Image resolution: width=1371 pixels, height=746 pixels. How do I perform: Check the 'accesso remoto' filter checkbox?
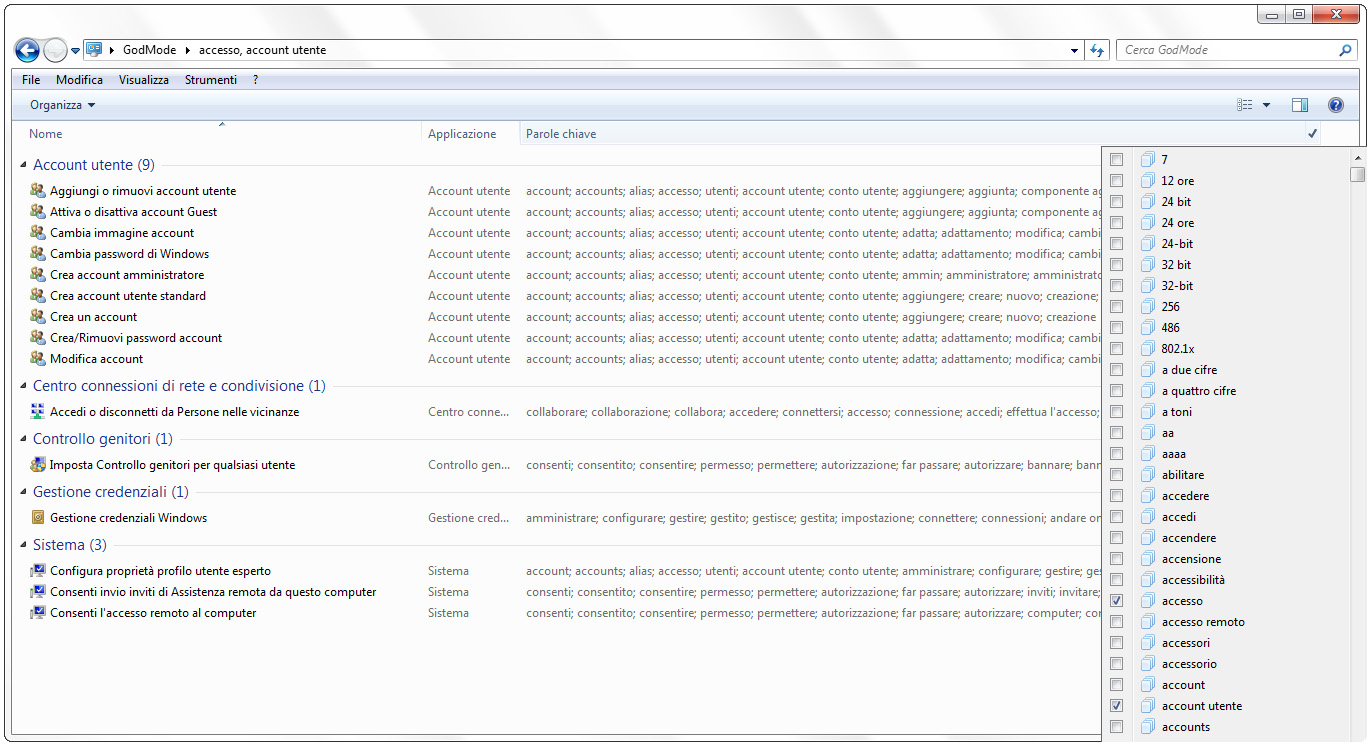1117,622
